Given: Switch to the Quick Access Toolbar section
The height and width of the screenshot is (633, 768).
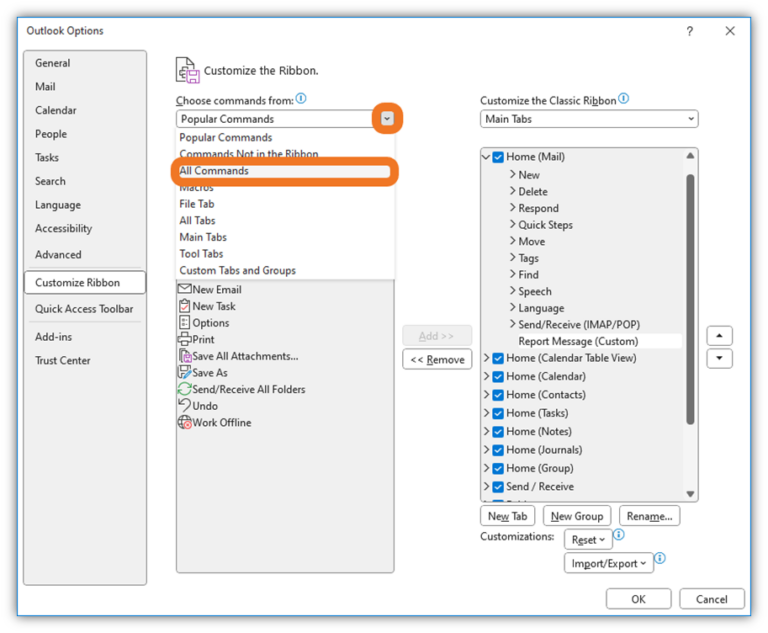Looking at the screenshot, I should point(84,309).
